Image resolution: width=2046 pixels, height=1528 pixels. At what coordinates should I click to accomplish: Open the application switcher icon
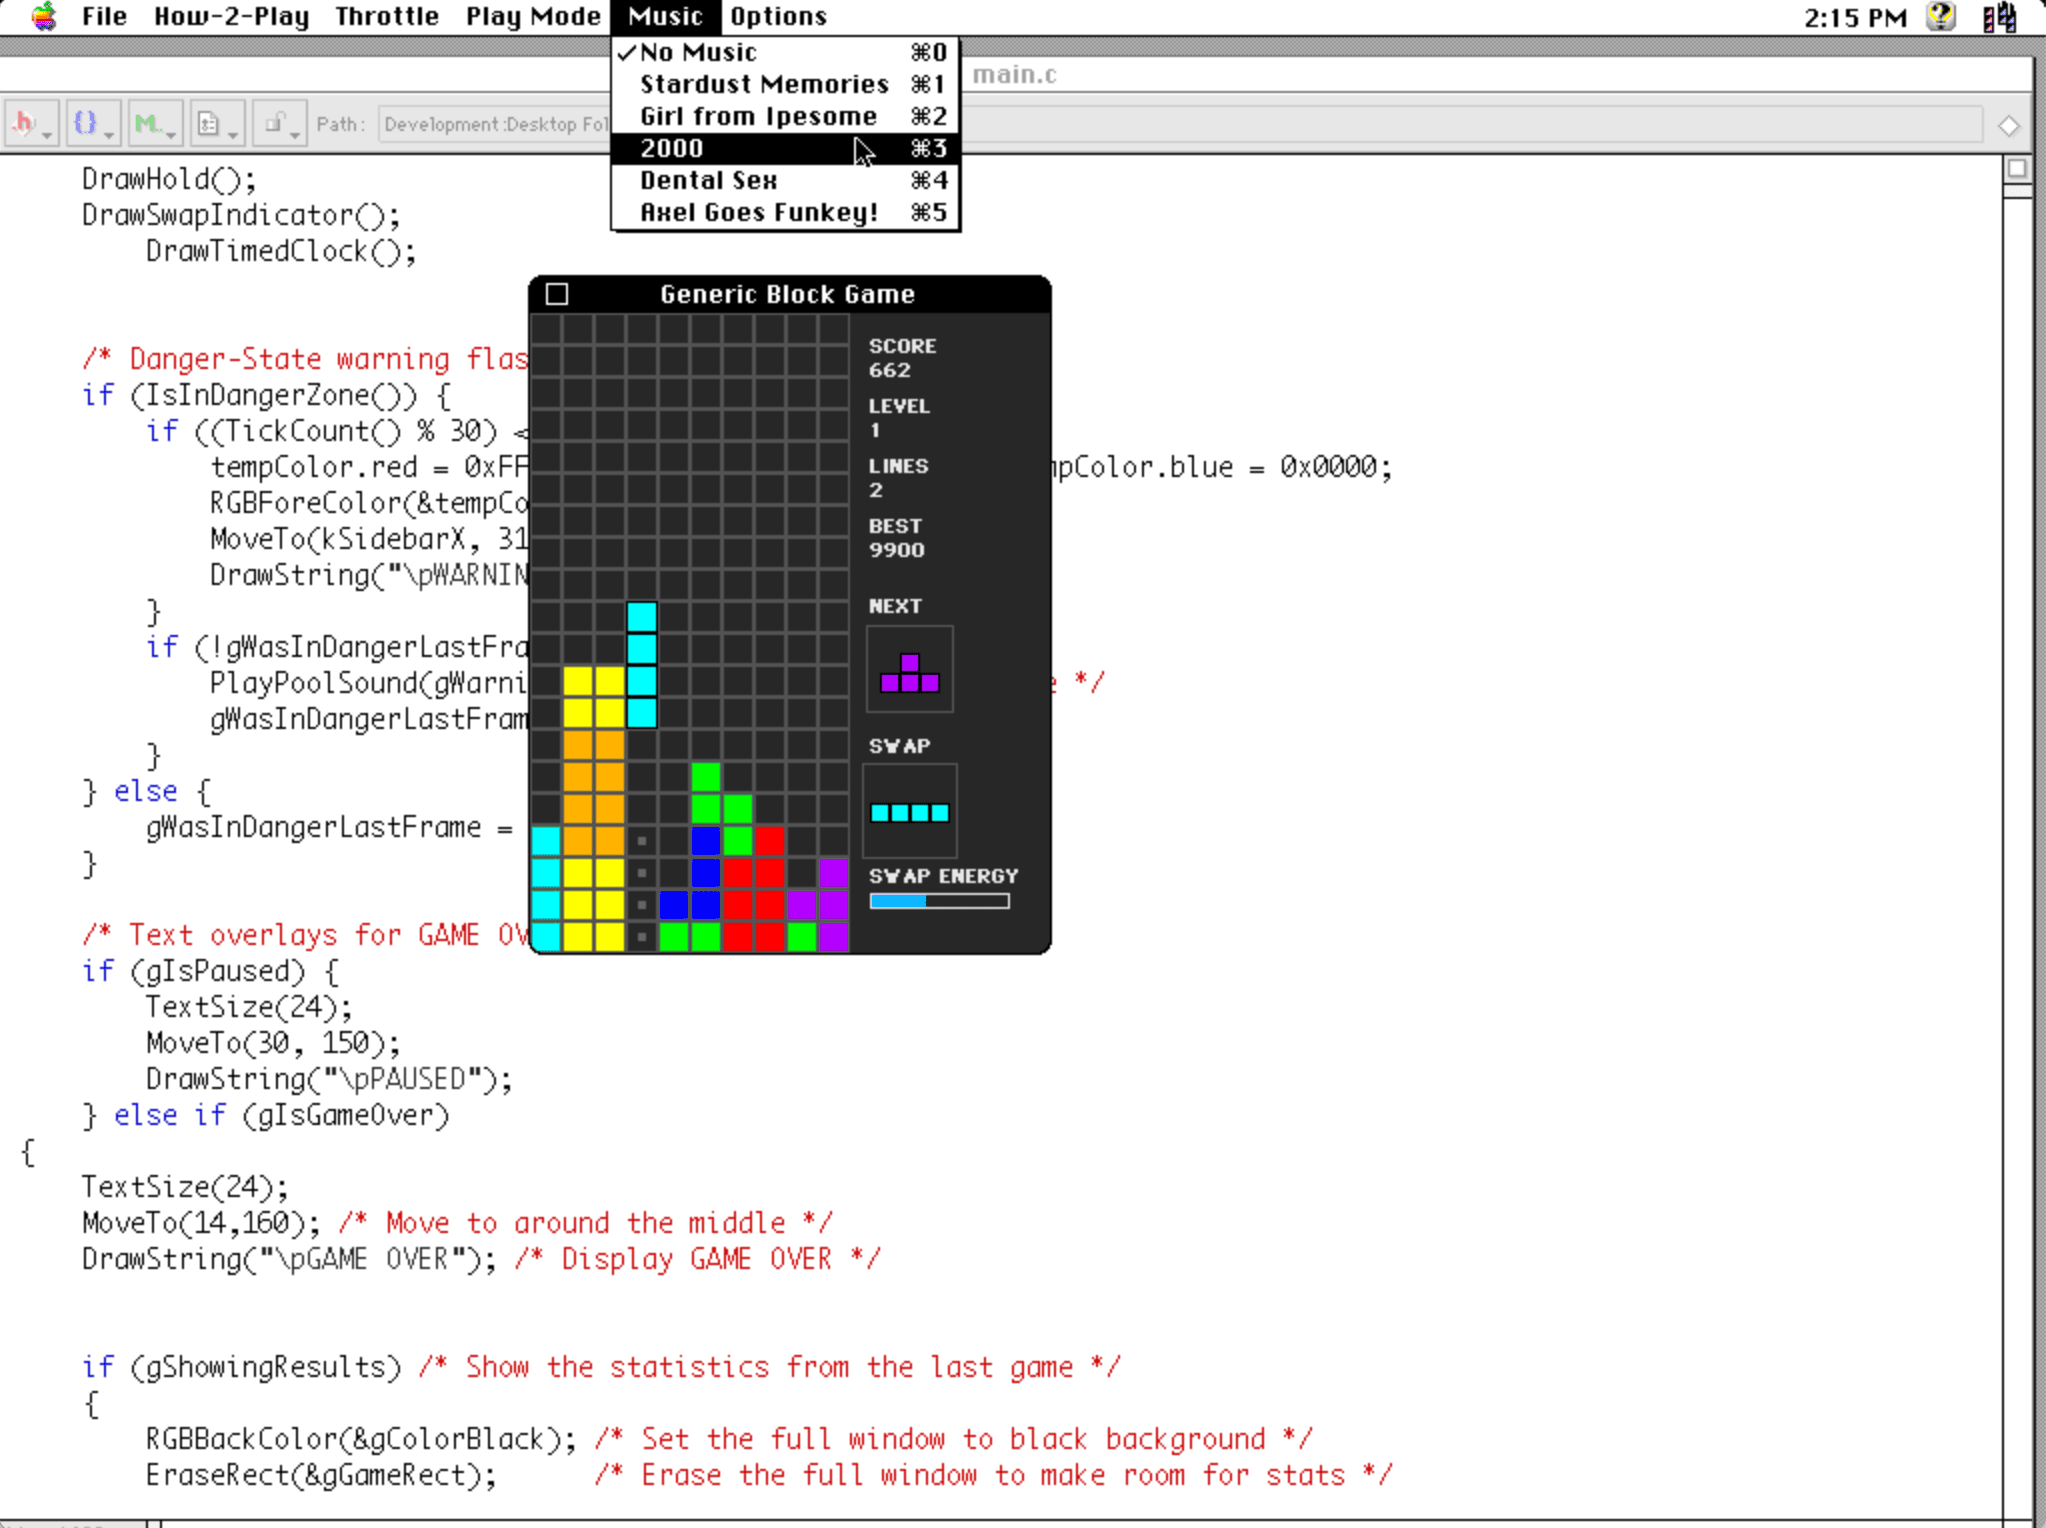tap(1999, 16)
